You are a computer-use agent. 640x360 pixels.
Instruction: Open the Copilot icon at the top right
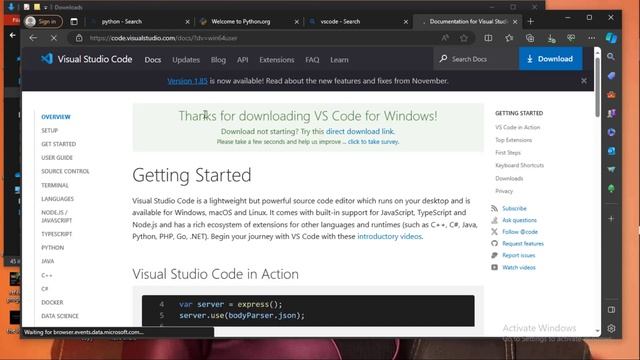(x=611, y=38)
